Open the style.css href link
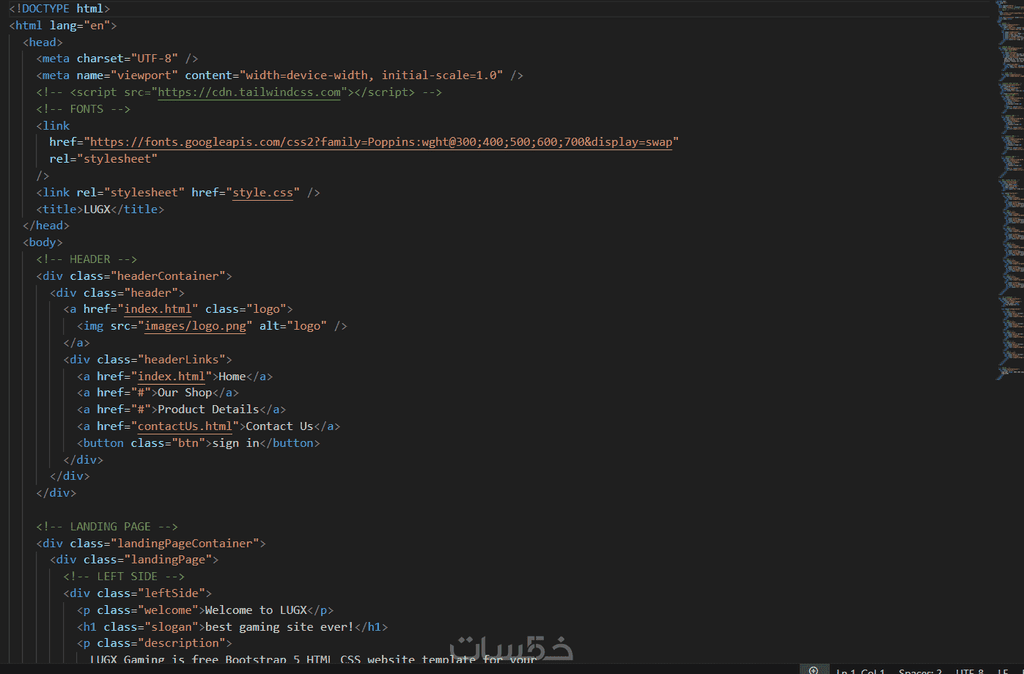 (x=263, y=193)
